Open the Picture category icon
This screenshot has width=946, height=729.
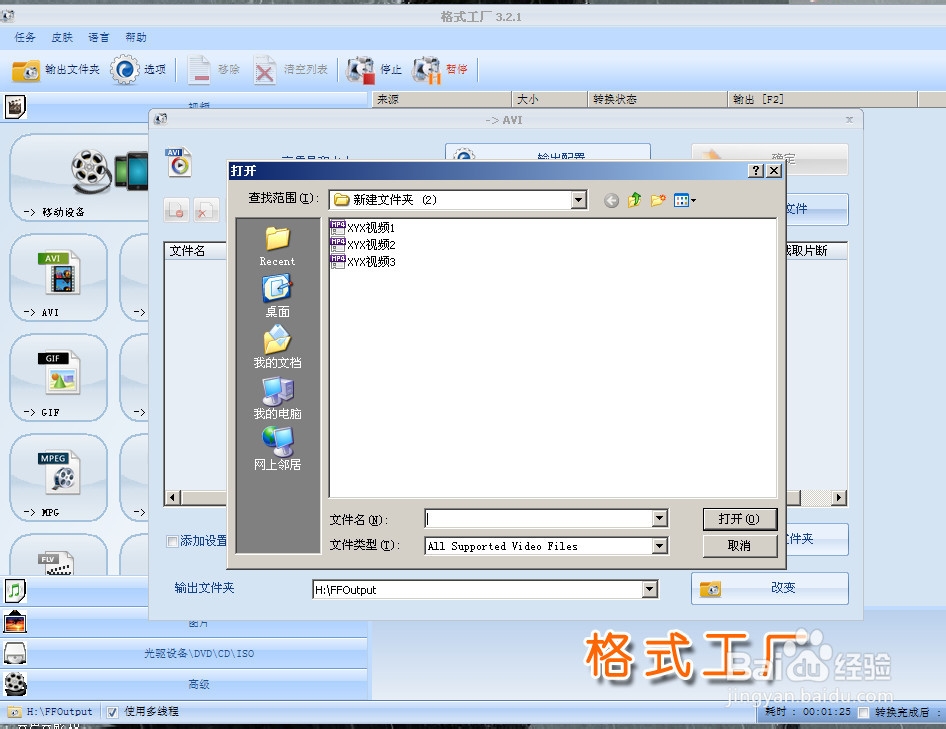pos(15,622)
